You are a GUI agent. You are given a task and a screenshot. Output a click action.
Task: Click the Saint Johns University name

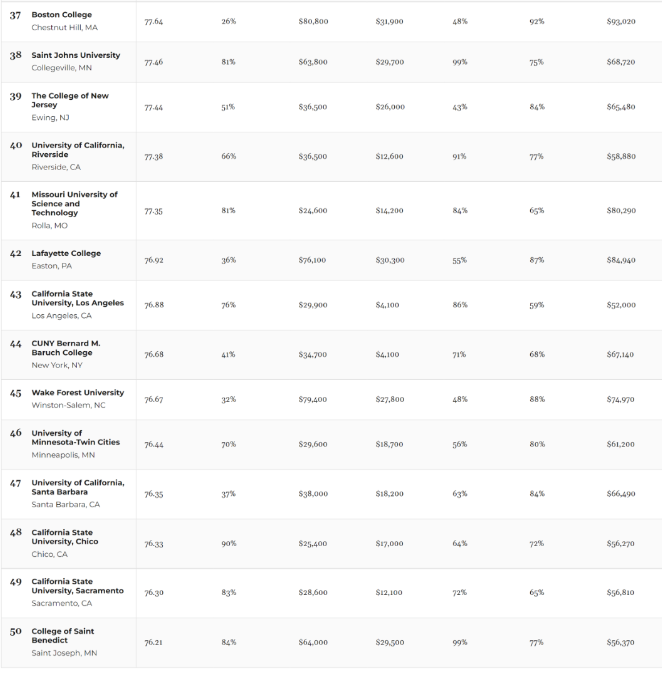pos(75,55)
